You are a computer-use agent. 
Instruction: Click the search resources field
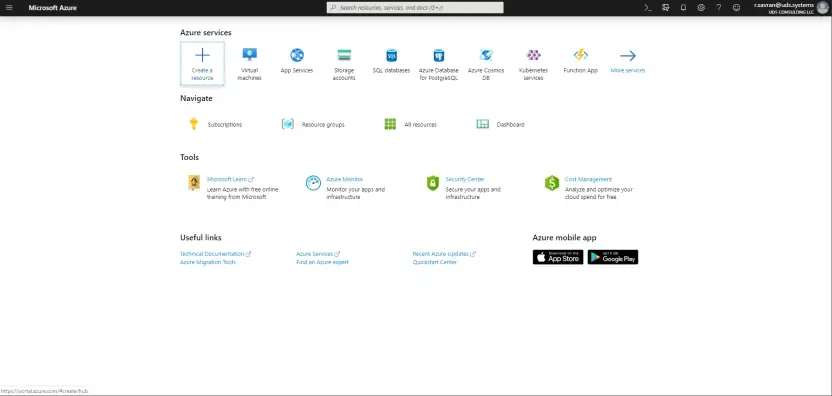[415, 8]
